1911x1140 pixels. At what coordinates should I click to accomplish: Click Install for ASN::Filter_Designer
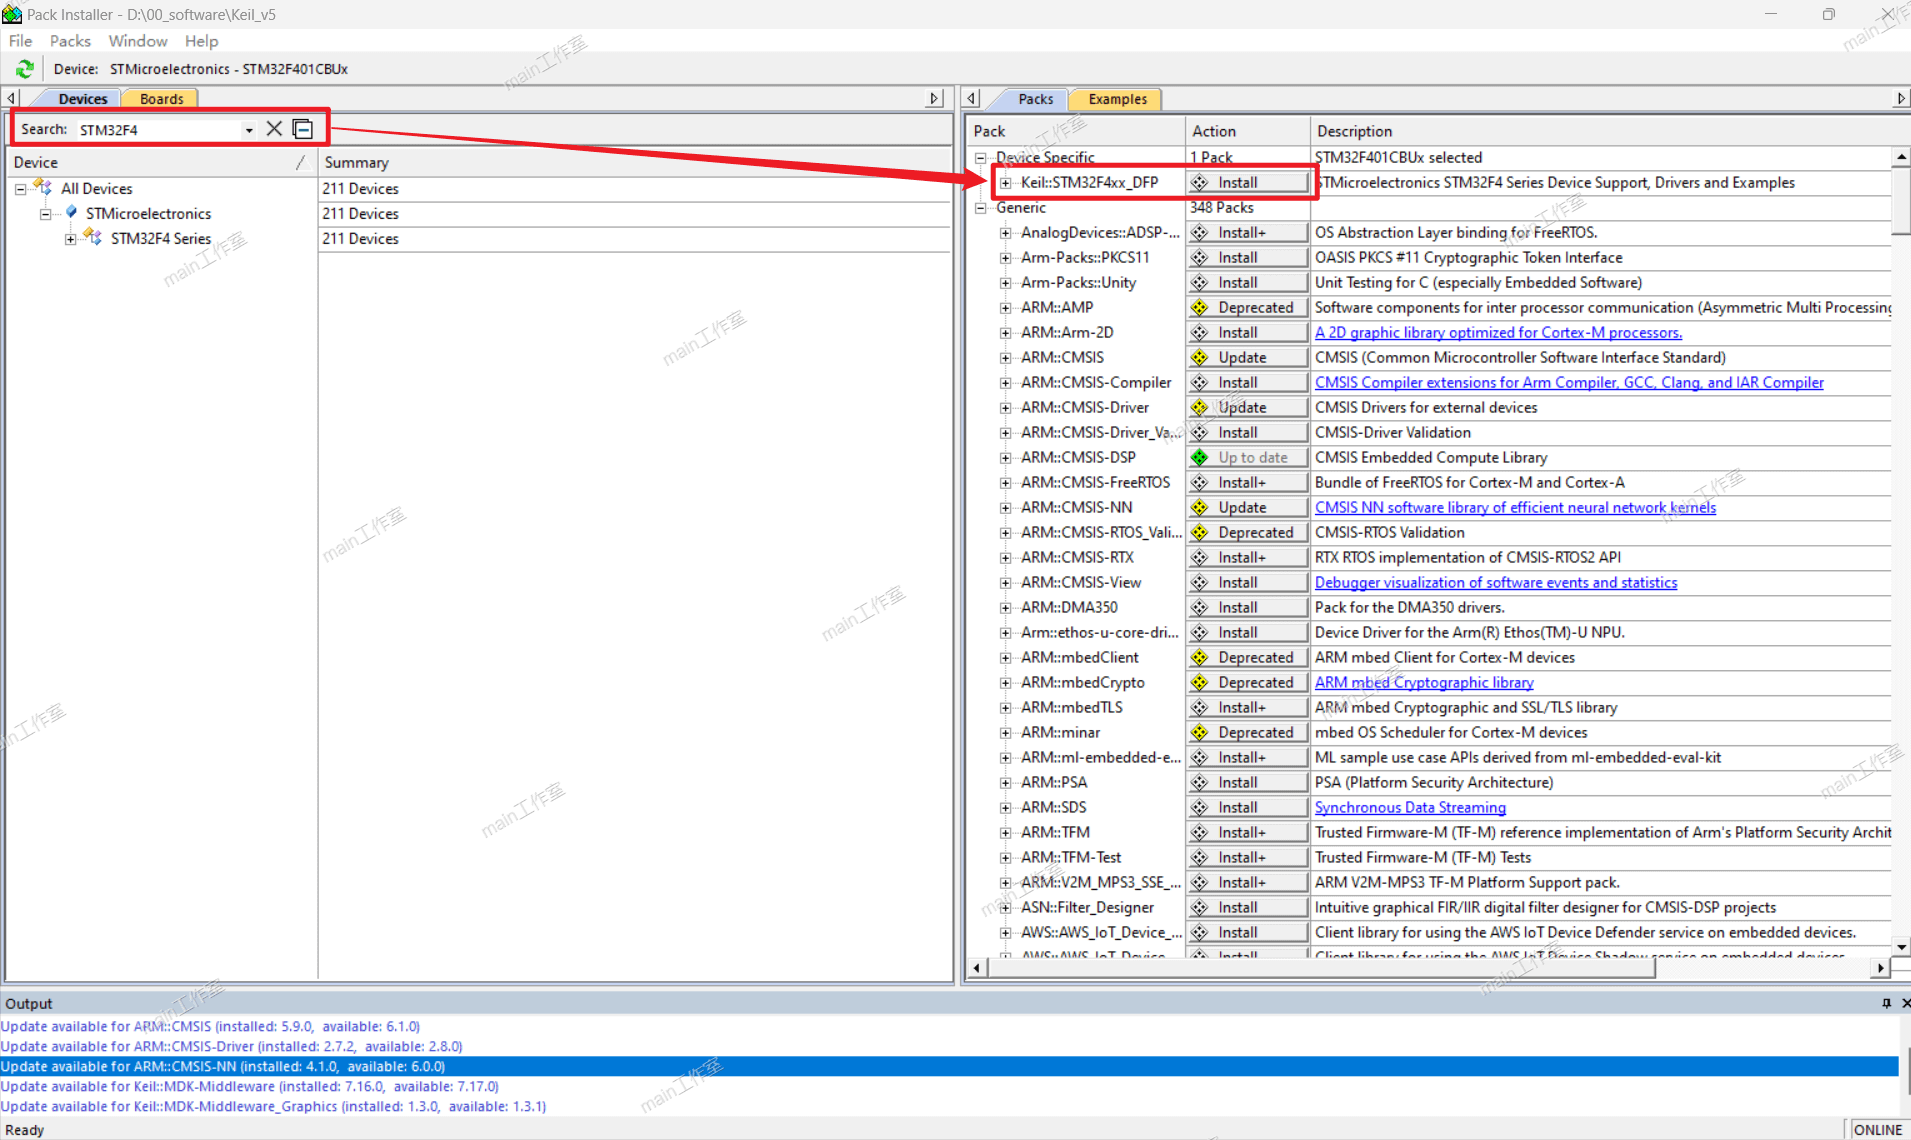pyautogui.click(x=1248, y=908)
